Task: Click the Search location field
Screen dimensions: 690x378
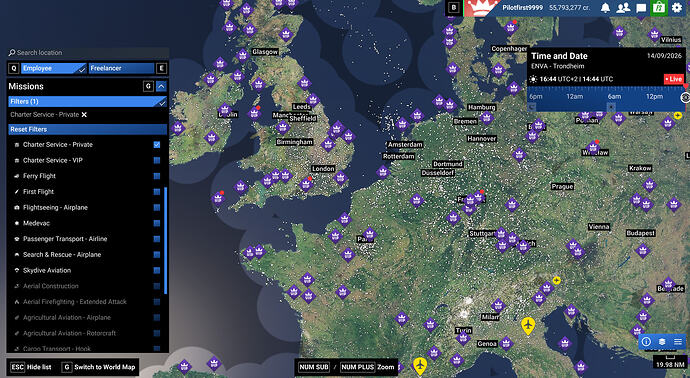Action: pyautogui.click(x=88, y=52)
